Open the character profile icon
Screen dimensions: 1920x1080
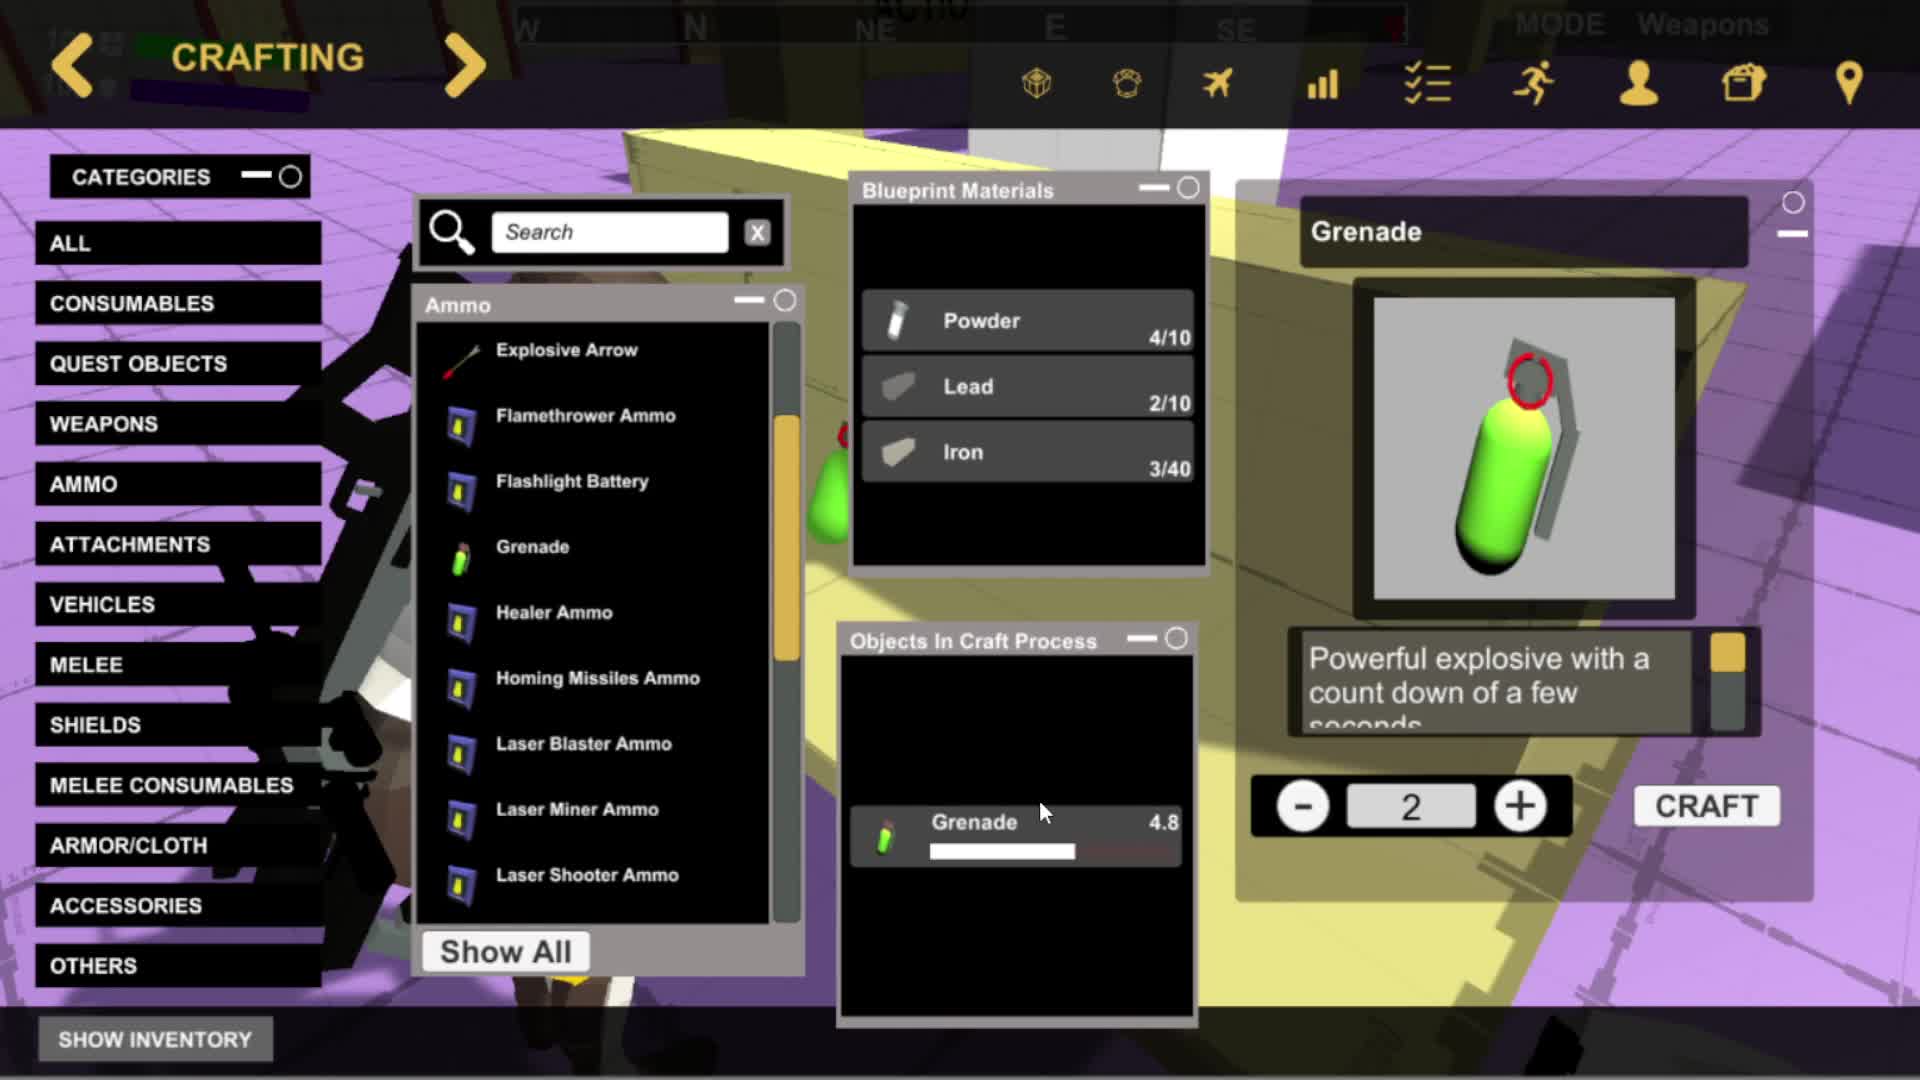tap(1638, 83)
